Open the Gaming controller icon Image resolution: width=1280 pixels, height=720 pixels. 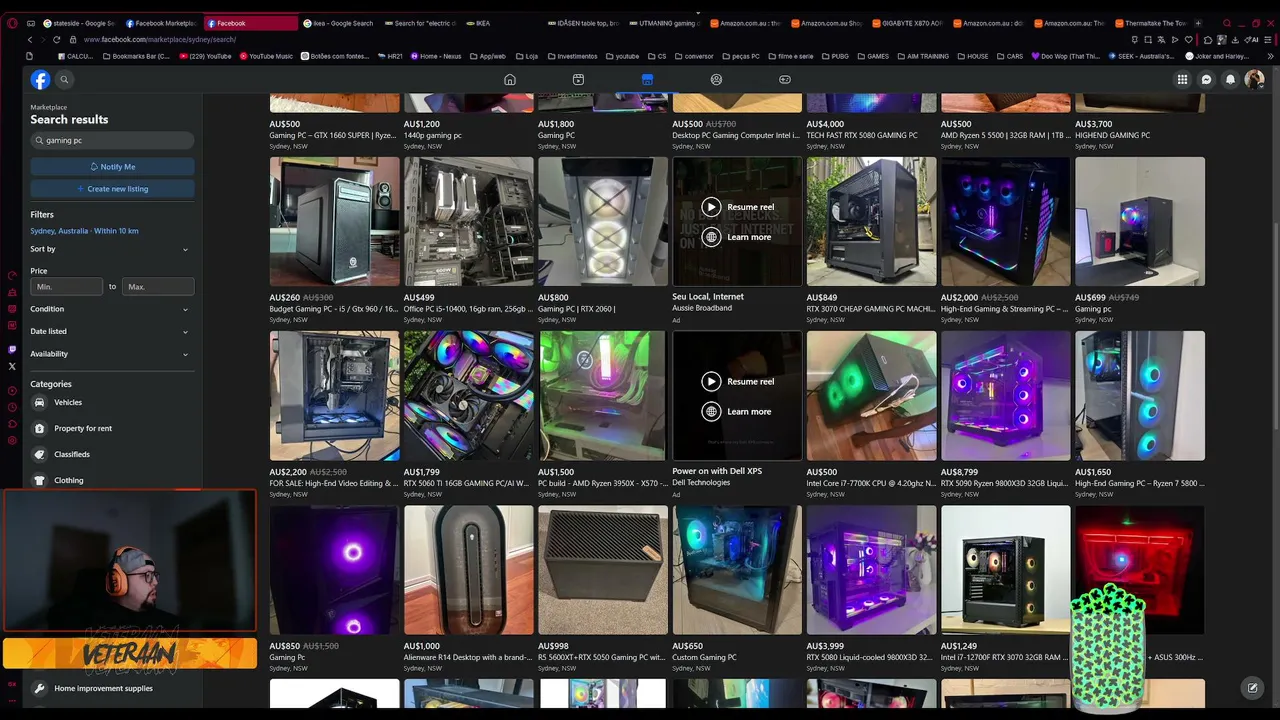click(x=785, y=80)
